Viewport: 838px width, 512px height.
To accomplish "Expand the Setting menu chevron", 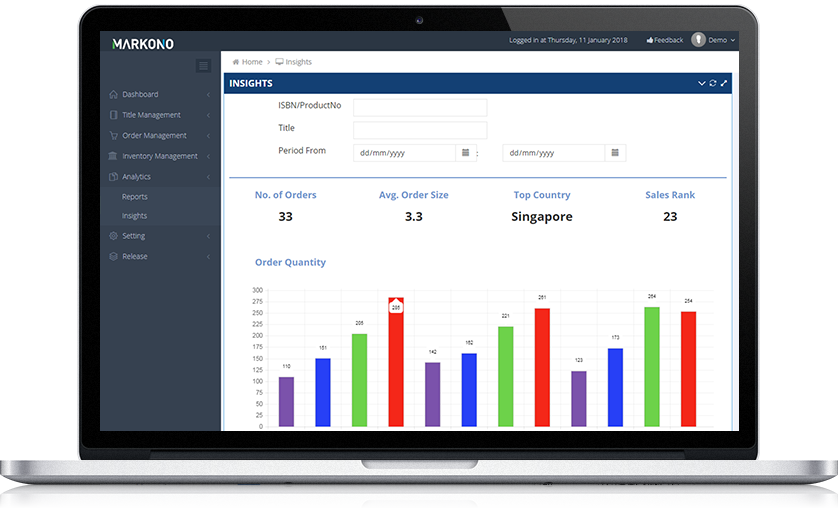I will pyautogui.click(x=208, y=236).
